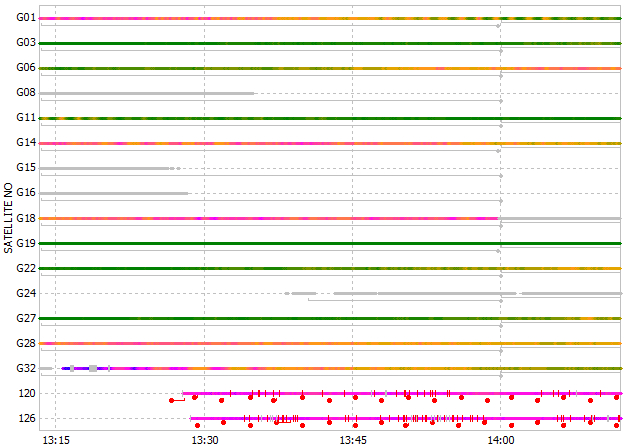629x446 pixels.
Task: Click the gray G16 observation bar
Action: 114,193
